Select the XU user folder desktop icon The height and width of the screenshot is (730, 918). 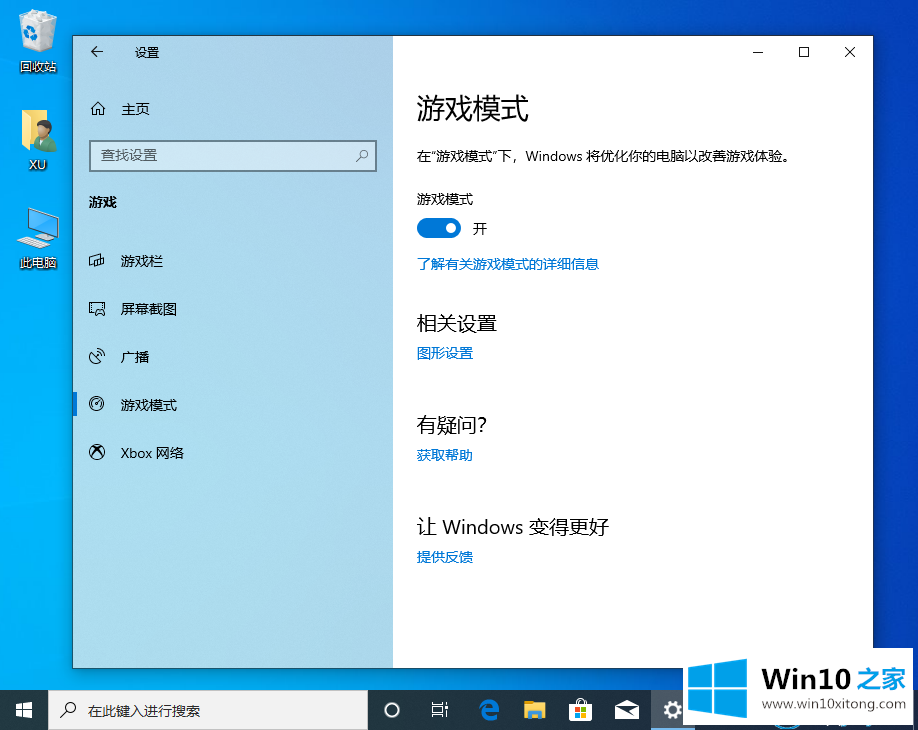(x=38, y=139)
